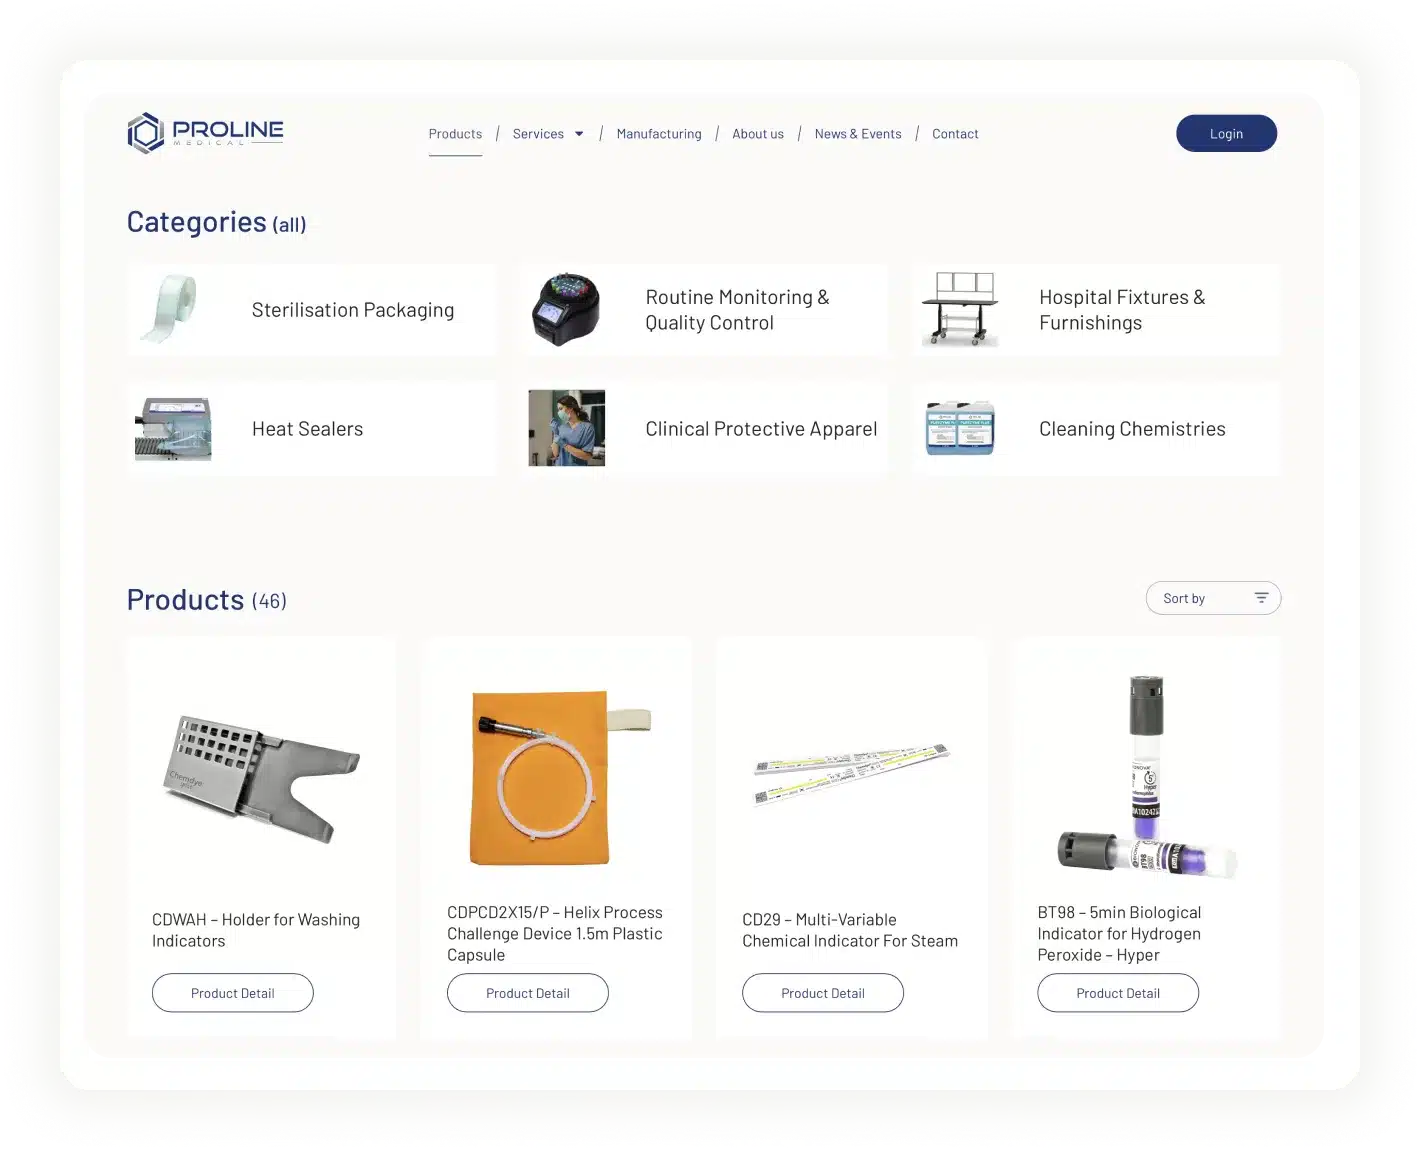Open the About us page
Screen dimensions: 1420x1150
(x=758, y=134)
